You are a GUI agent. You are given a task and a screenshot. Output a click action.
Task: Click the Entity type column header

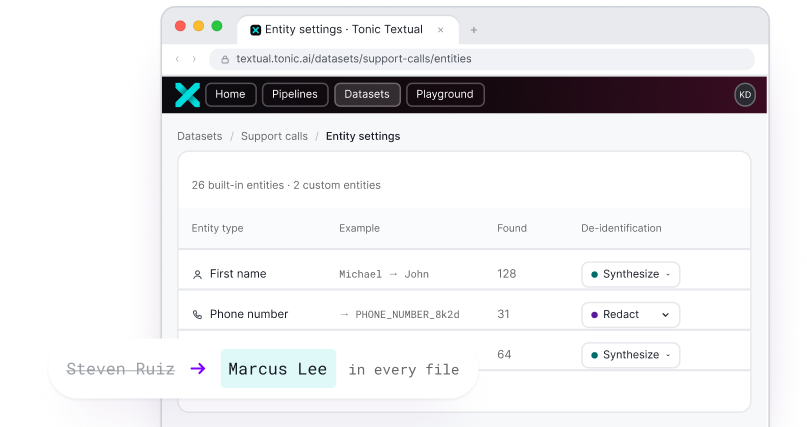click(x=217, y=228)
